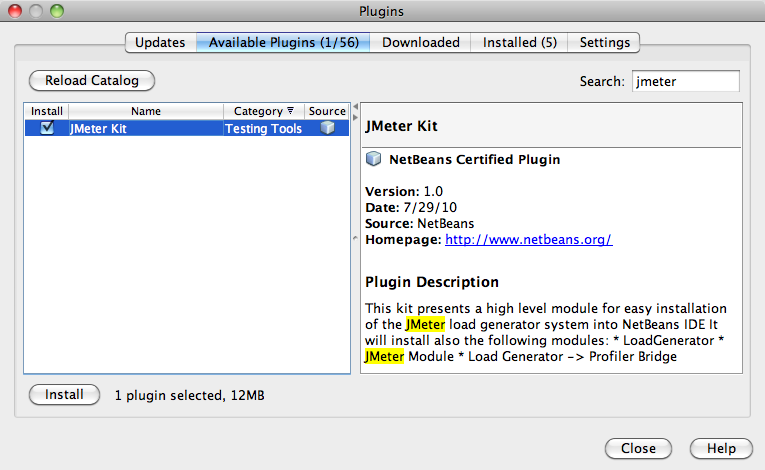Click the sort indicator in the Category header
Image resolution: width=765 pixels, height=470 pixels.
290,112
